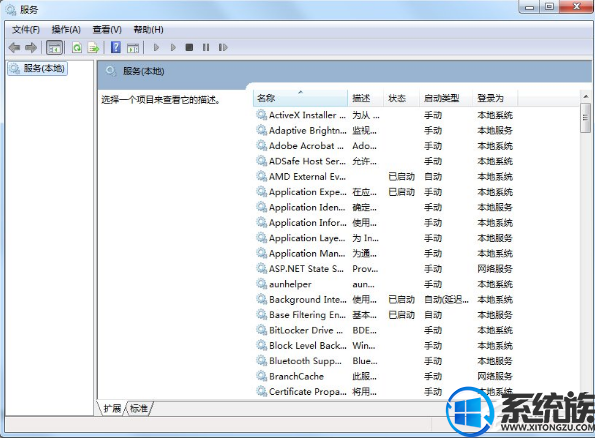Click the Export List toolbar icon
The width and height of the screenshot is (595, 440).
point(93,48)
